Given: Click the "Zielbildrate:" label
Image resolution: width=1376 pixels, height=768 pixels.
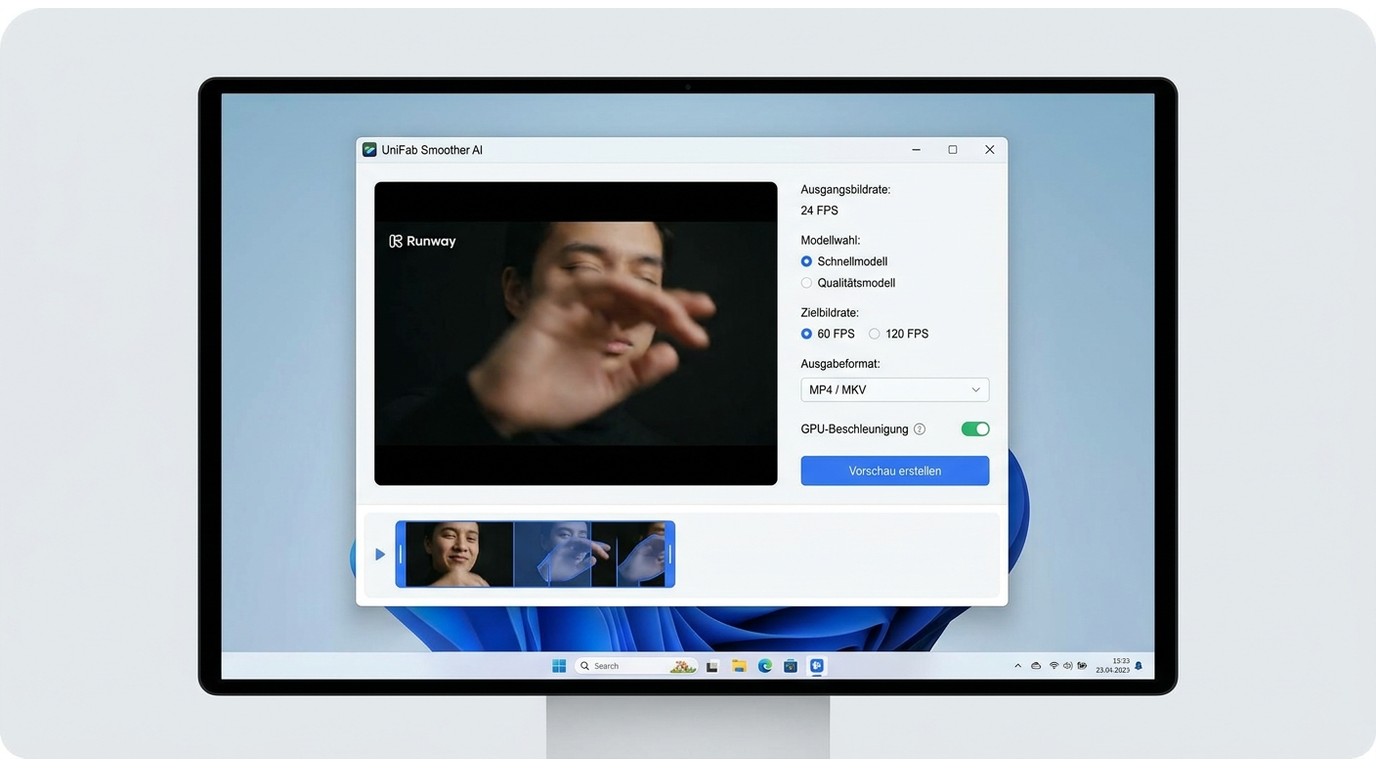Looking at the screenshot, I should pos(830,313).
